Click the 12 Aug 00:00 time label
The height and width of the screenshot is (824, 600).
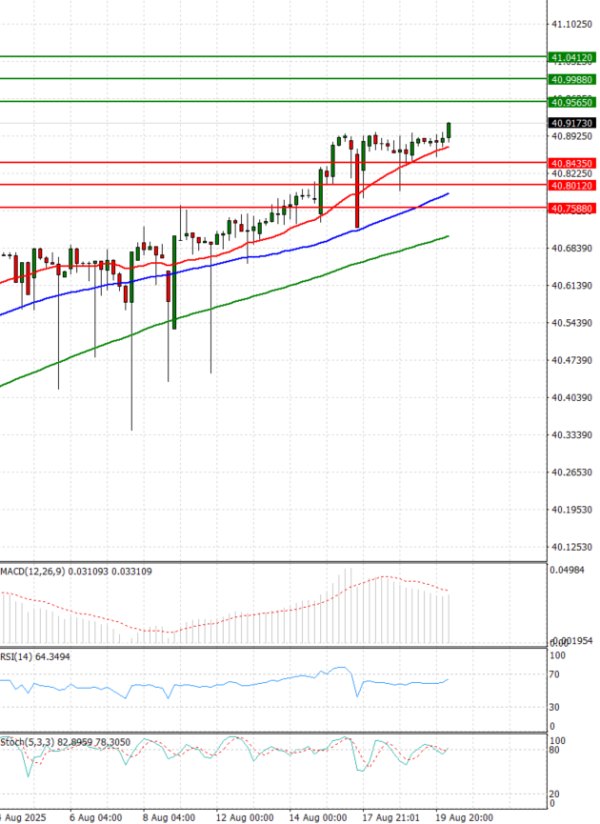(x=247, y=816)
